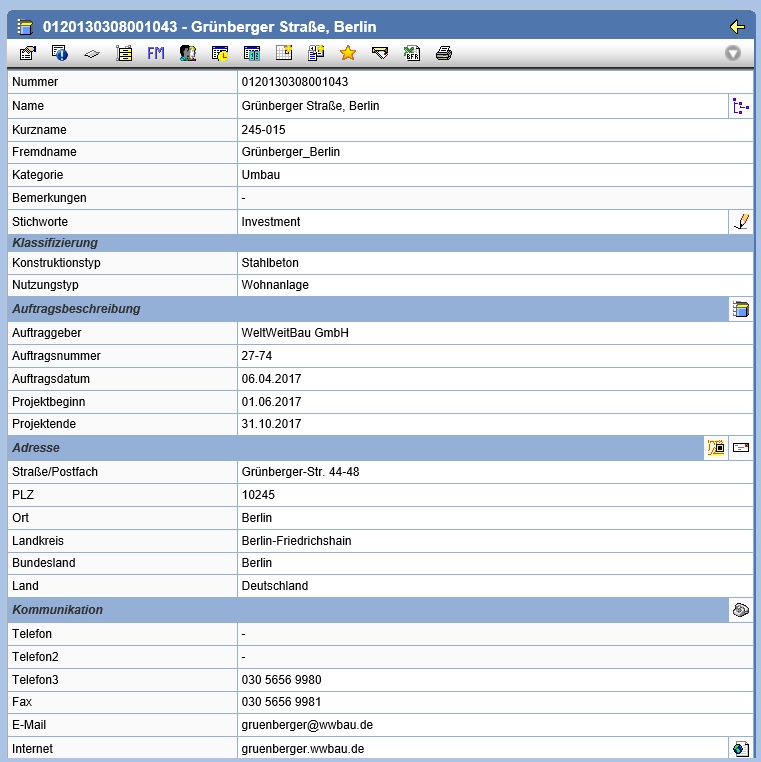
Task: Click the printer icon in toolbar
Action: 444,53
